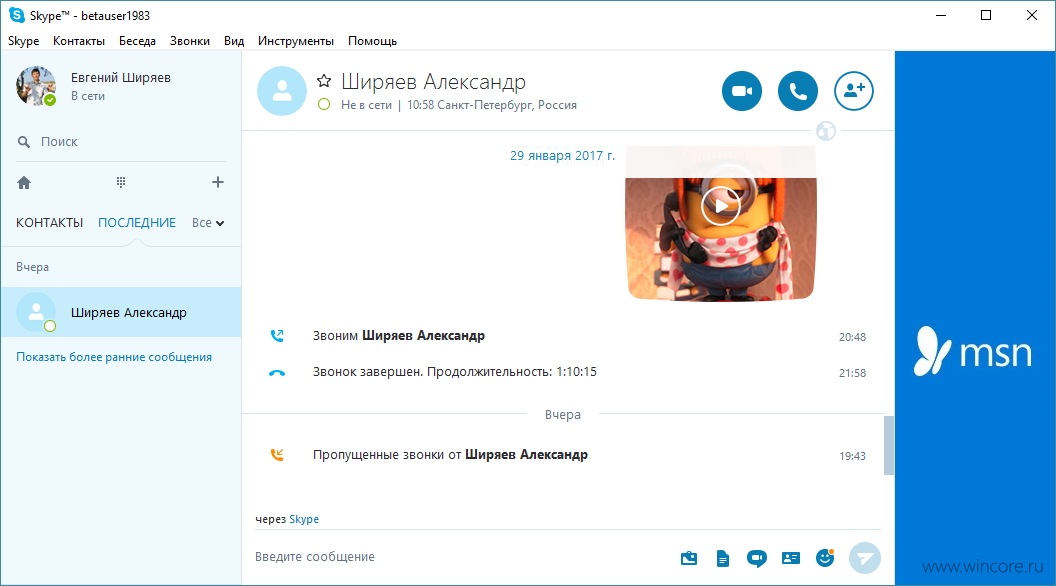Click the send message button
Screen dimensions: 1056x586
(865, 558)
